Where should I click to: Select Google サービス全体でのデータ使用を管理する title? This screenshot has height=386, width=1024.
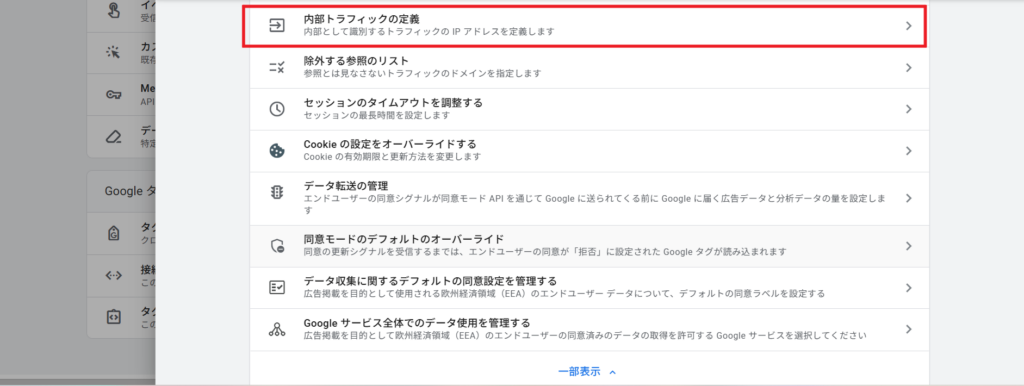pyautogui.click(x=417, y=323)
